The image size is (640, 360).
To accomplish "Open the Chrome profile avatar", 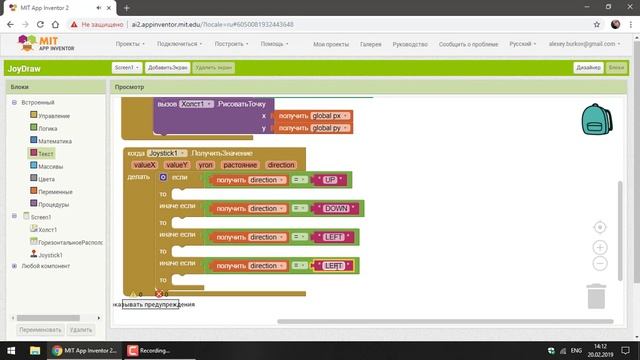I will coord(616,24).
